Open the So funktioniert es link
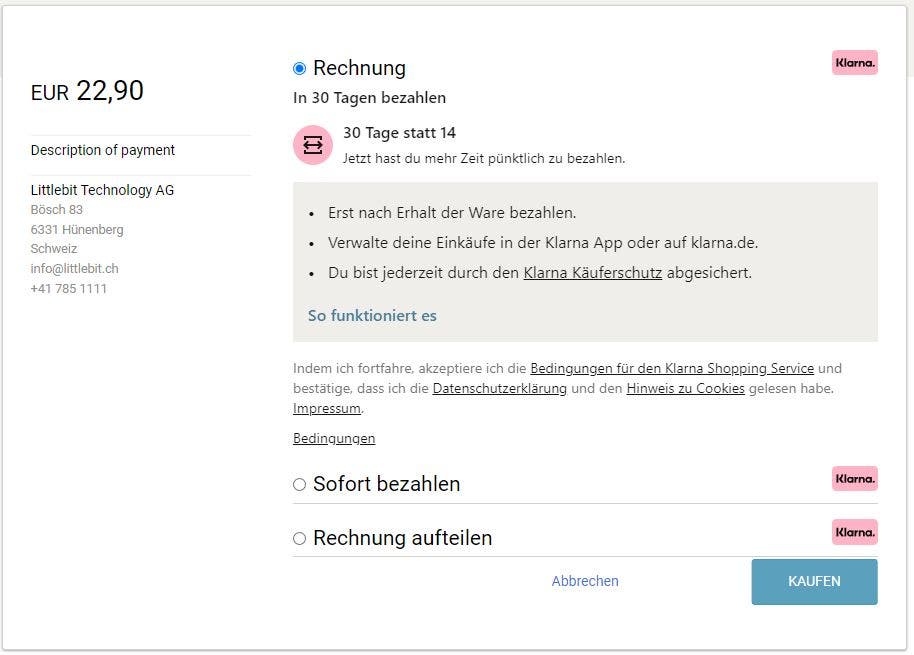914x655 pixels. [x=372, y=315]
